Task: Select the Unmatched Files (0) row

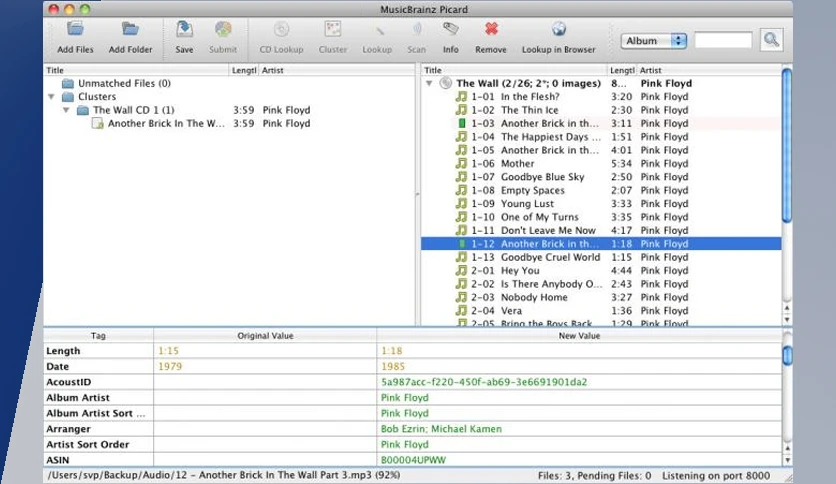Action: (x=229, y=84)
